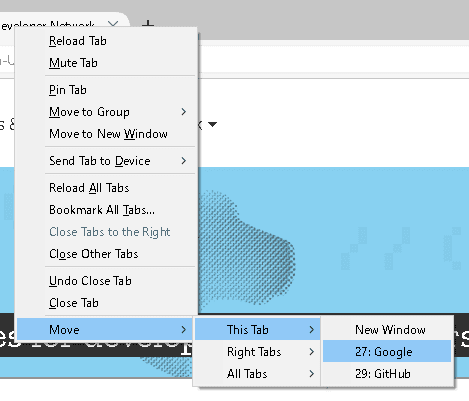The width and height of the screenshot is (469, 401).
Task: Expand Send Tab to Device submenu
Action: point(106,161)
